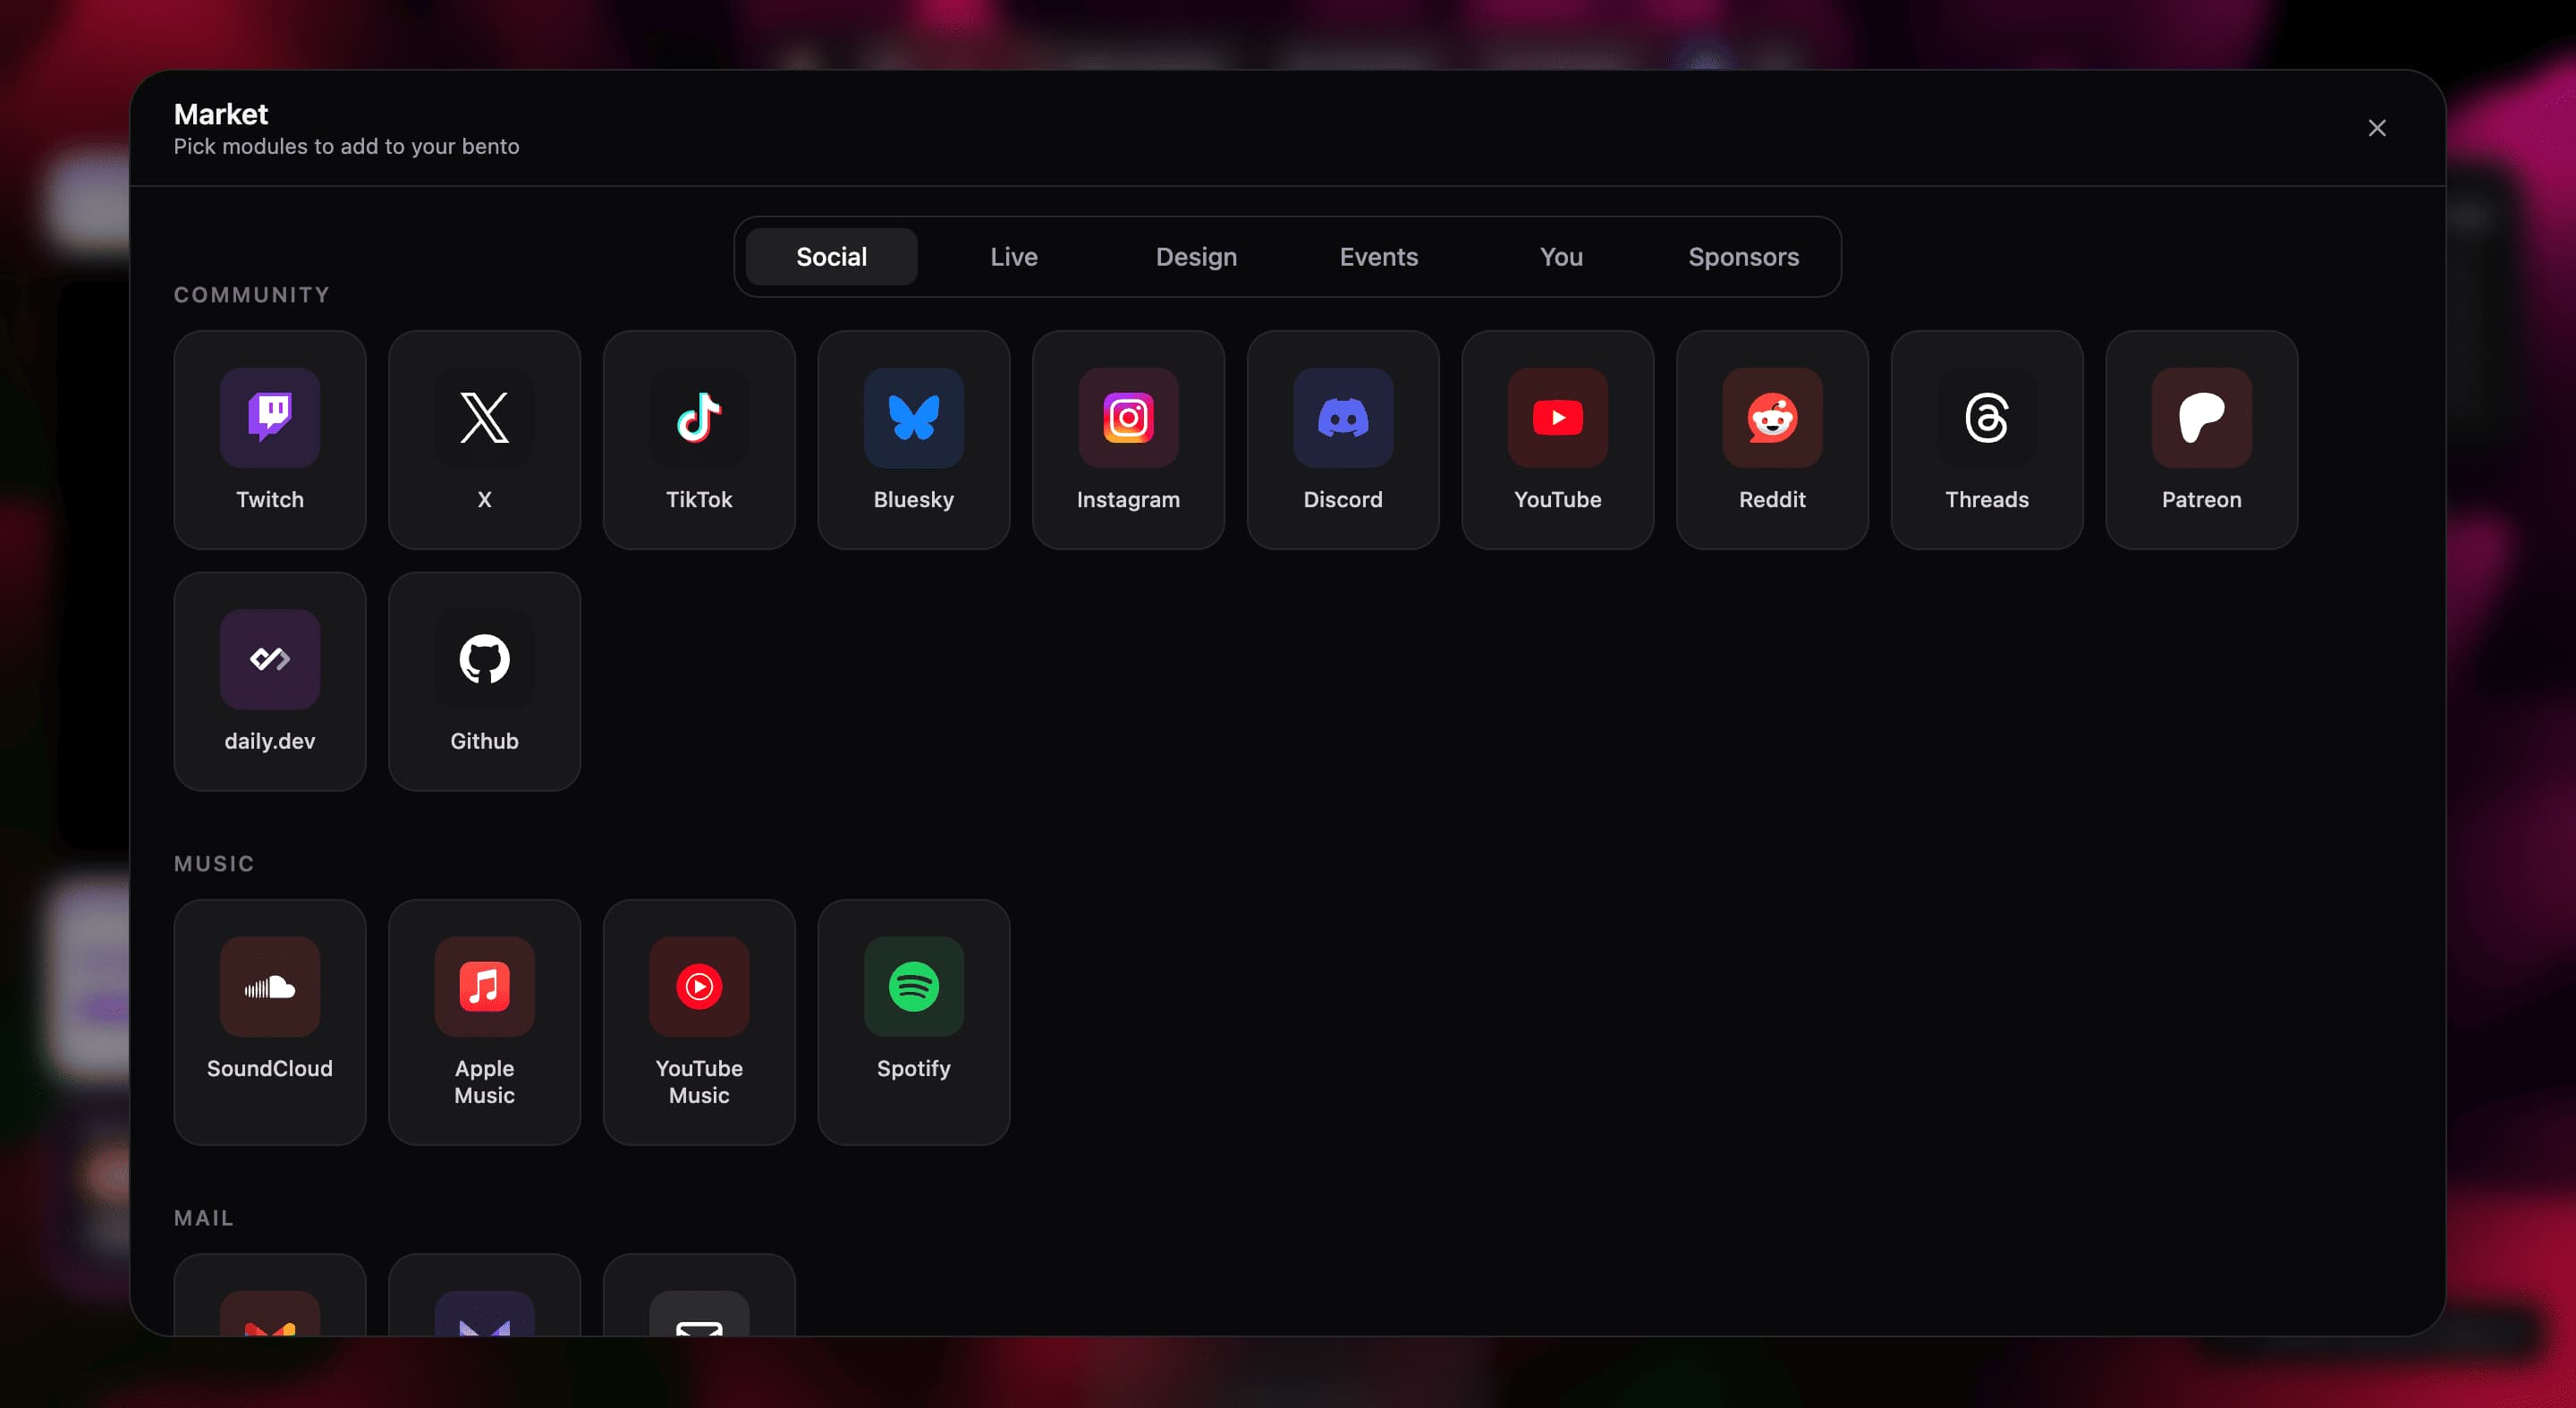Switch to the Social tab
Image resolution: width=2576 pixels, height=1408 pixels.
click(x=831, y=257)
